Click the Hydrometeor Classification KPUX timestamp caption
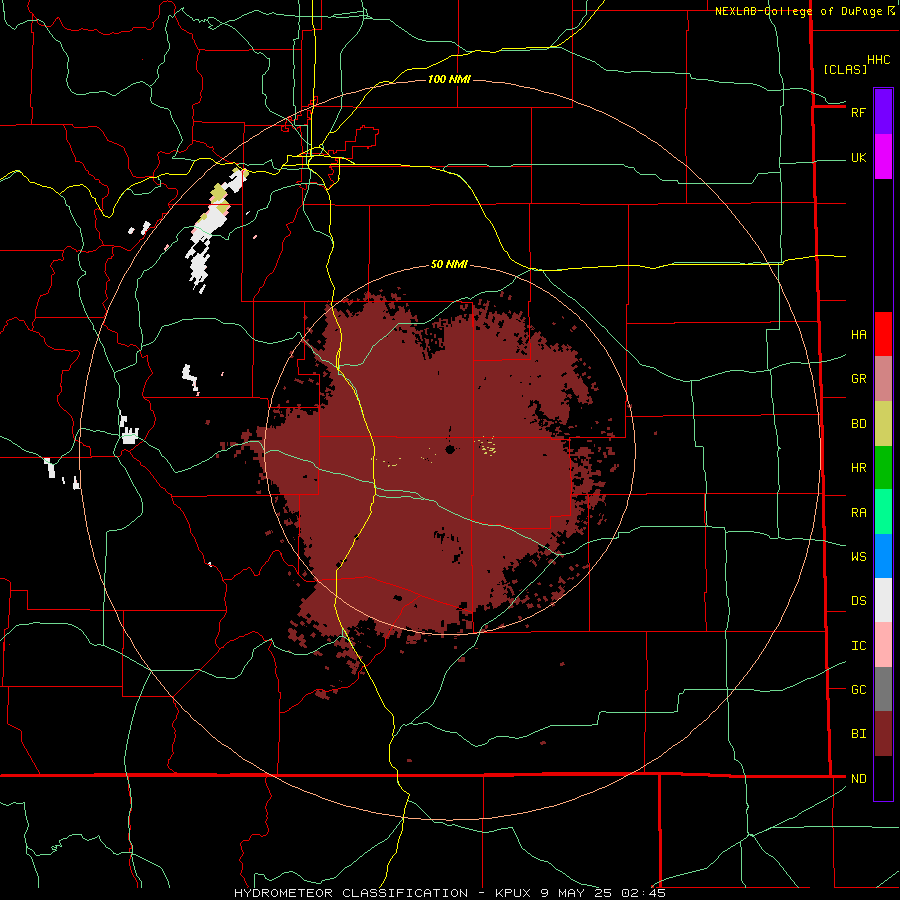Viewport: 900px width, 900px height. point(449,893)
